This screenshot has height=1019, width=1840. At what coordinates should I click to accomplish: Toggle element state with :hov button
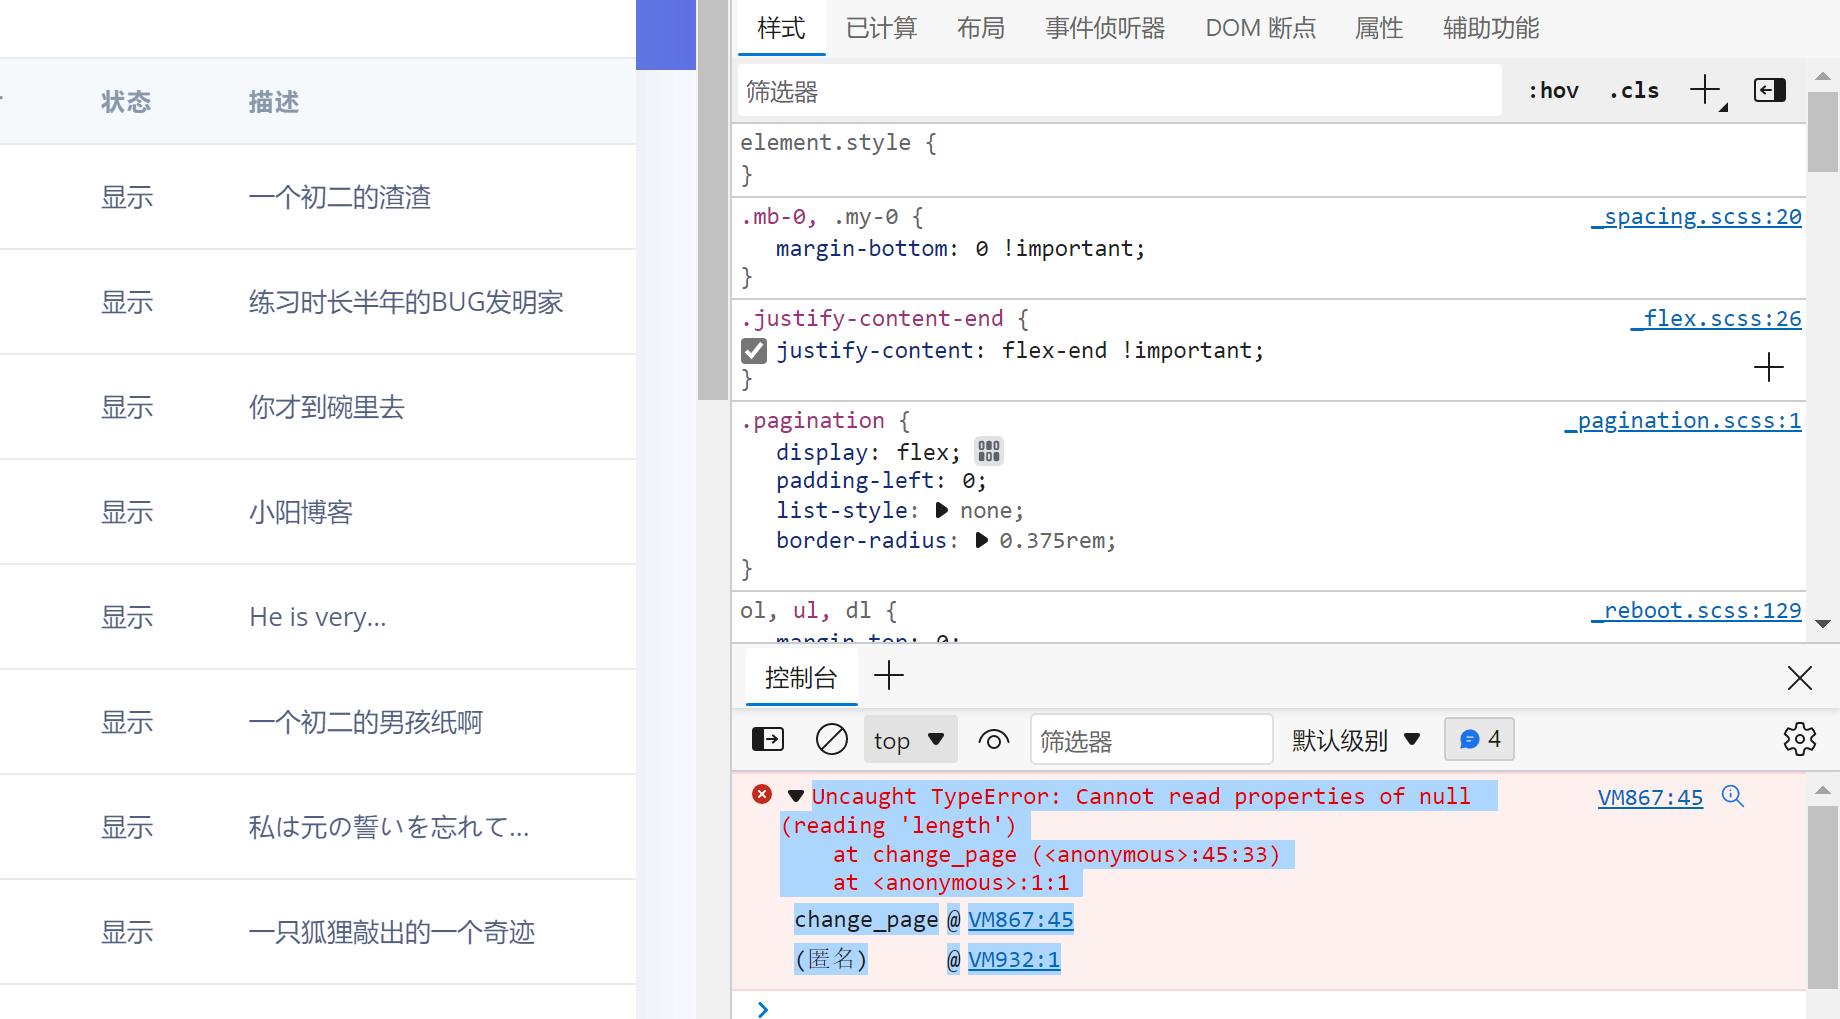1552,90
